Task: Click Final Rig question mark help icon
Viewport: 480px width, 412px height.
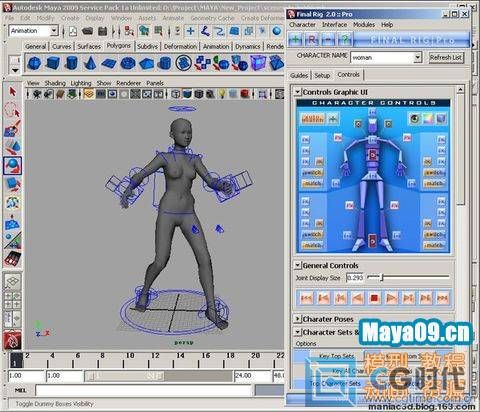Action: (x=345, y=40)
